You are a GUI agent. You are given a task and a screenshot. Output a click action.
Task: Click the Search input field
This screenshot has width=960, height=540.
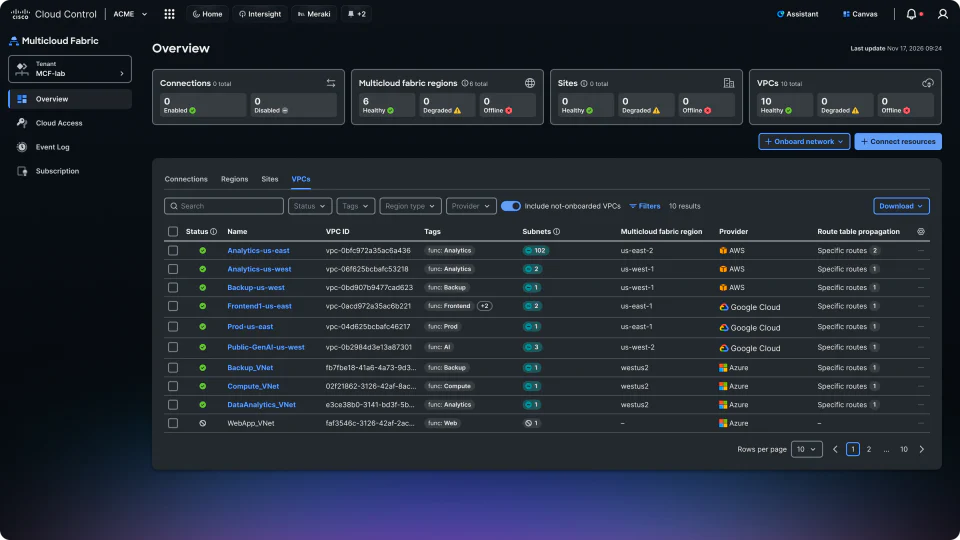[x=224, y=206]
